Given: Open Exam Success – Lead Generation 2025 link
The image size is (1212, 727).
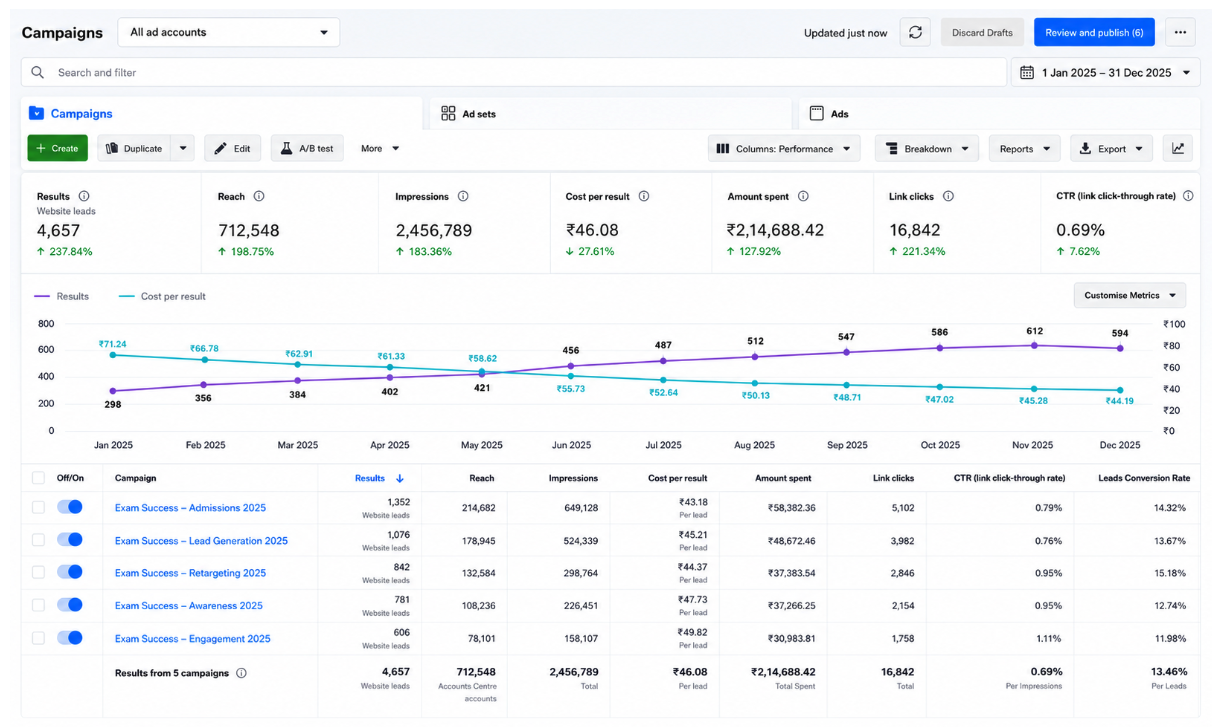Looking at the screenshot, I should [201, 541].
